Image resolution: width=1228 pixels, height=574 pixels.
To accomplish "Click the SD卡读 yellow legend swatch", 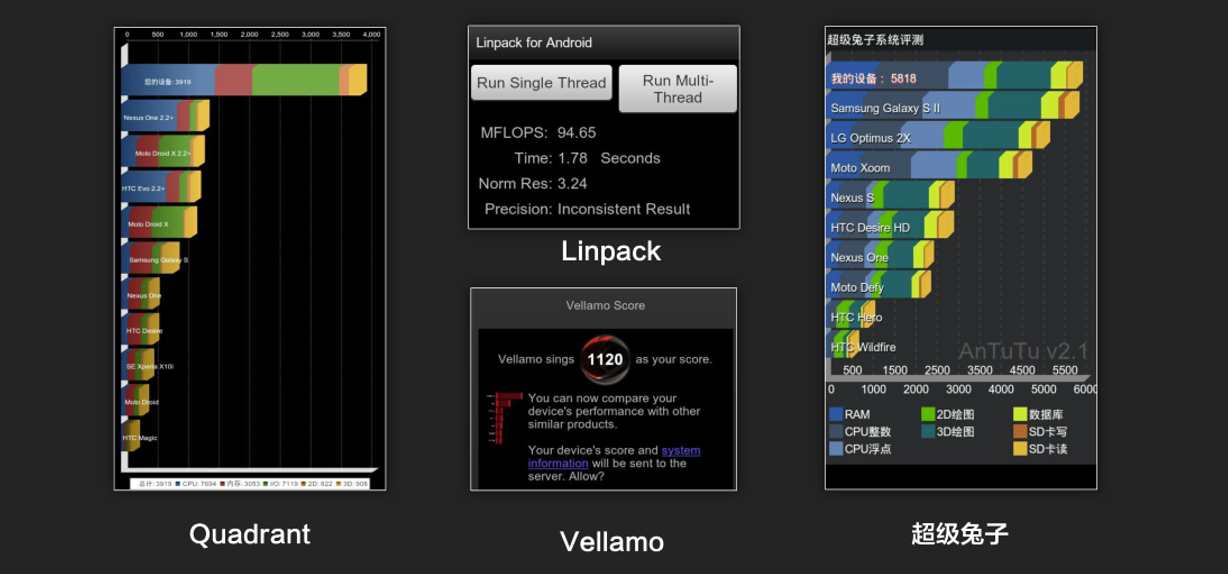I will 1020,449.
